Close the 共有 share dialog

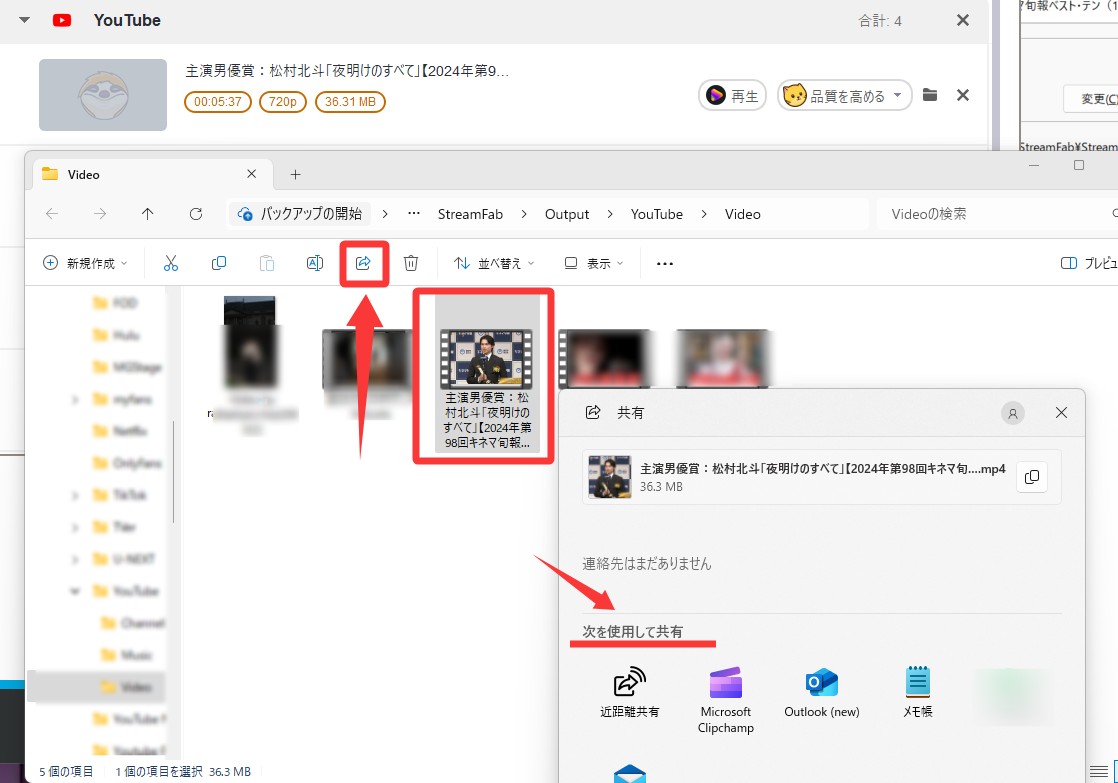coord(1061,413)
